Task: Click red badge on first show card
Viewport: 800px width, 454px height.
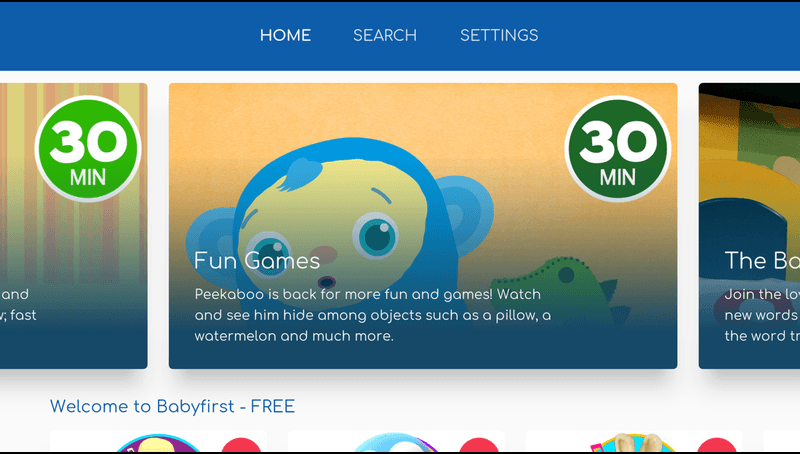Action: (241, 445)
